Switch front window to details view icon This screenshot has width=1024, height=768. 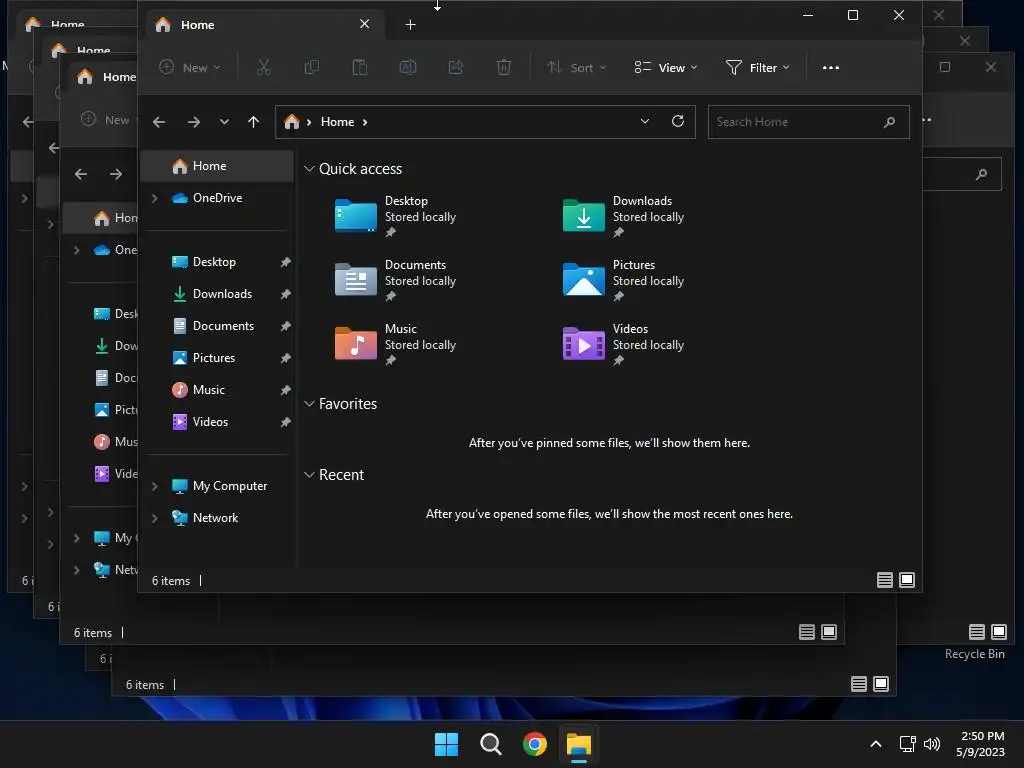[885, 580]
